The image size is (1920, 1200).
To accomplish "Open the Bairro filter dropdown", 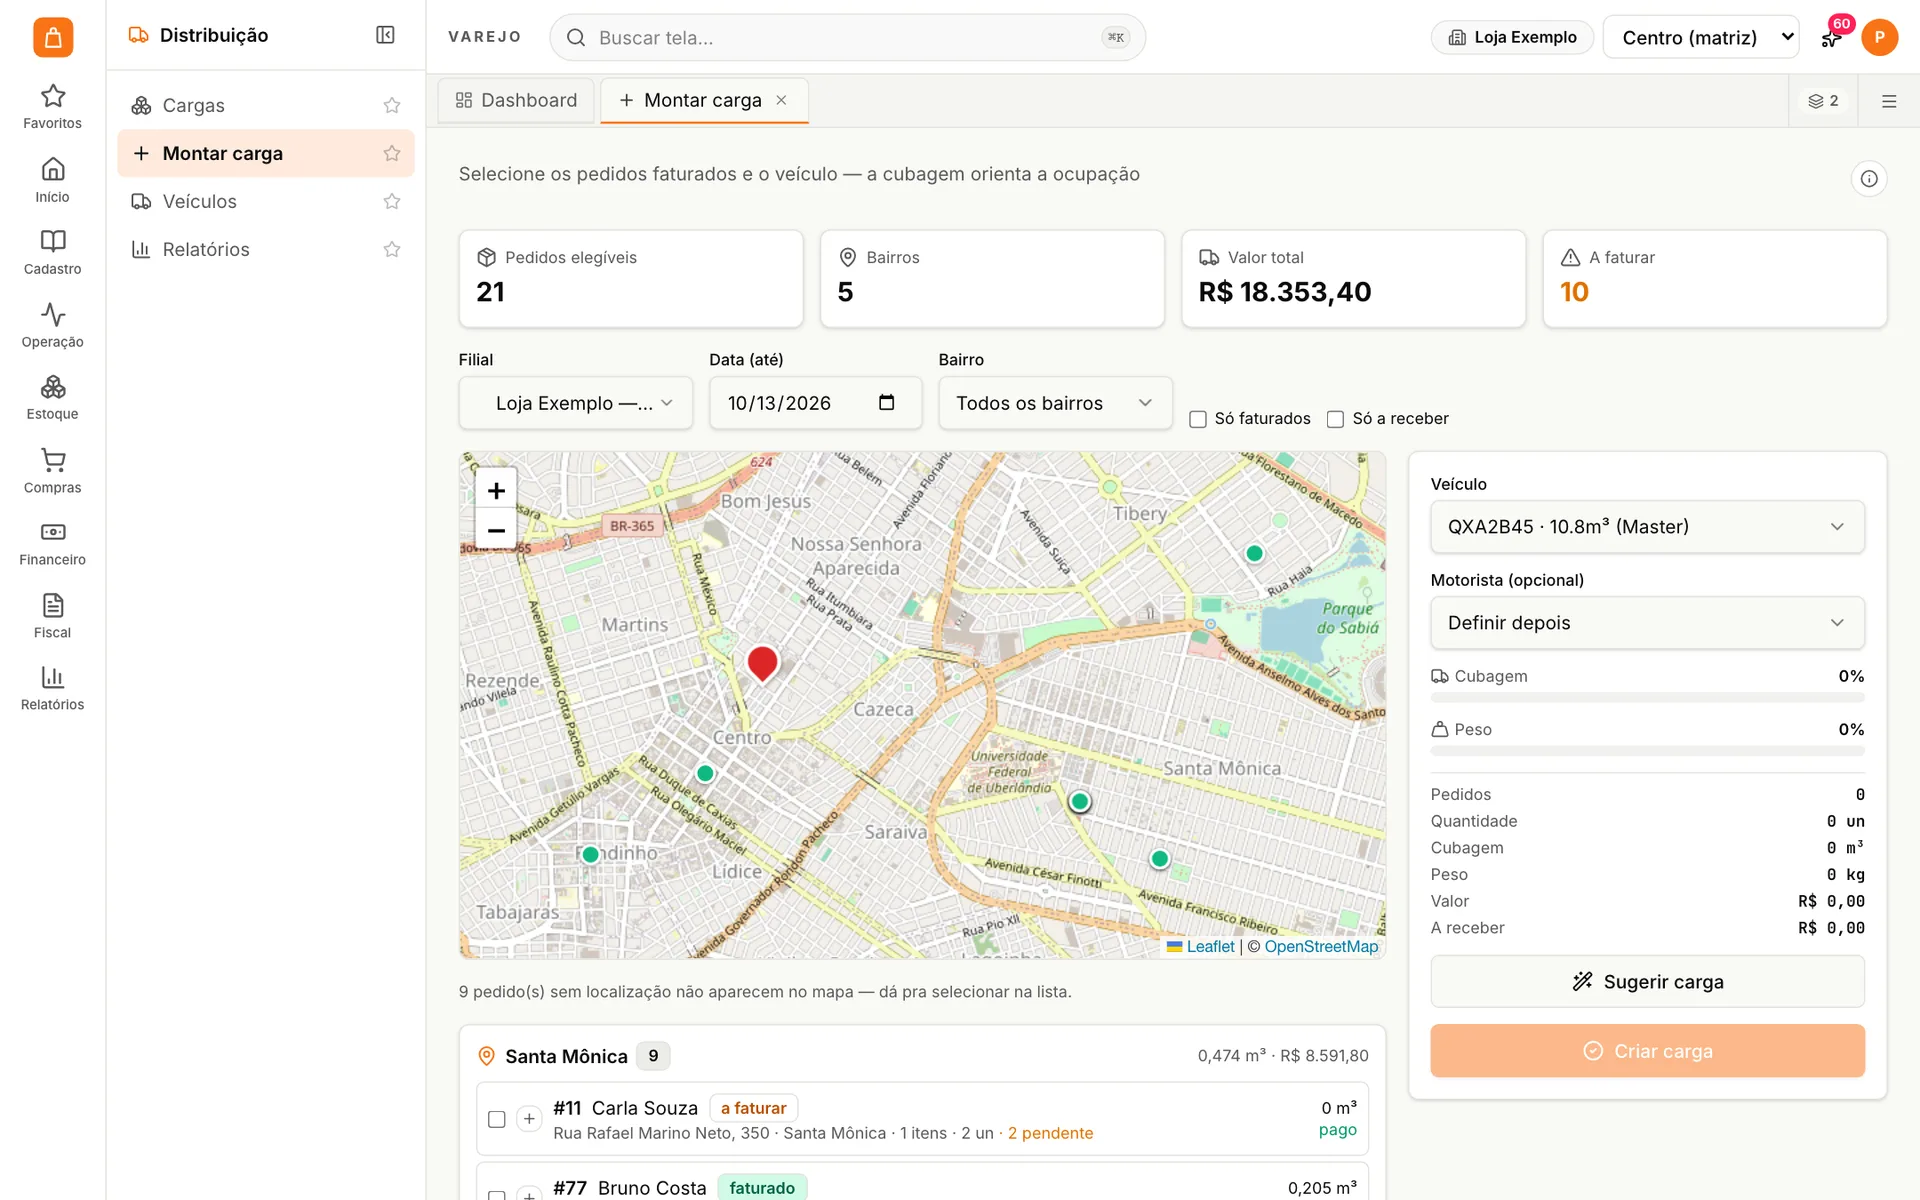I will pyautogui.click(x=1055, y=403).
